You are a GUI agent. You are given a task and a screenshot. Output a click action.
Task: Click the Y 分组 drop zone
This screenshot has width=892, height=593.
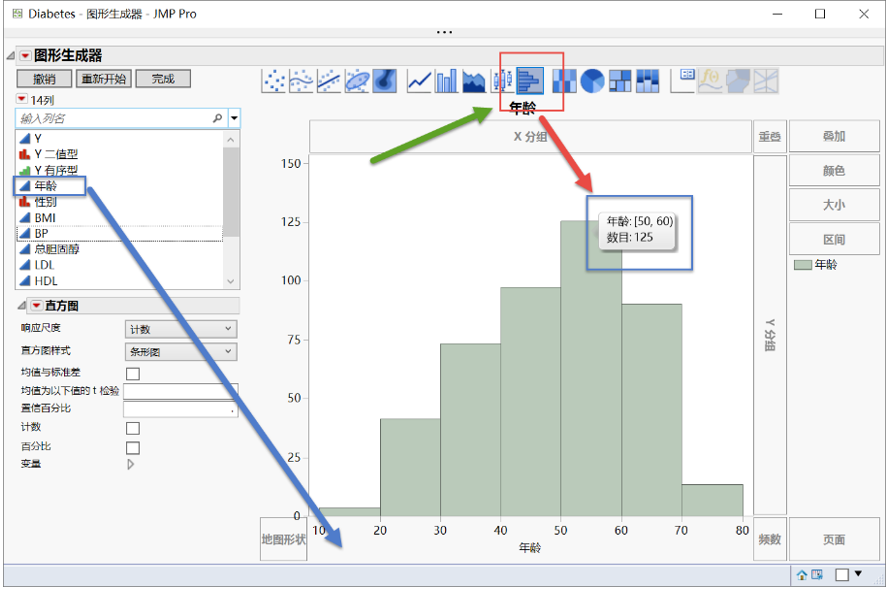click(770, 335)
